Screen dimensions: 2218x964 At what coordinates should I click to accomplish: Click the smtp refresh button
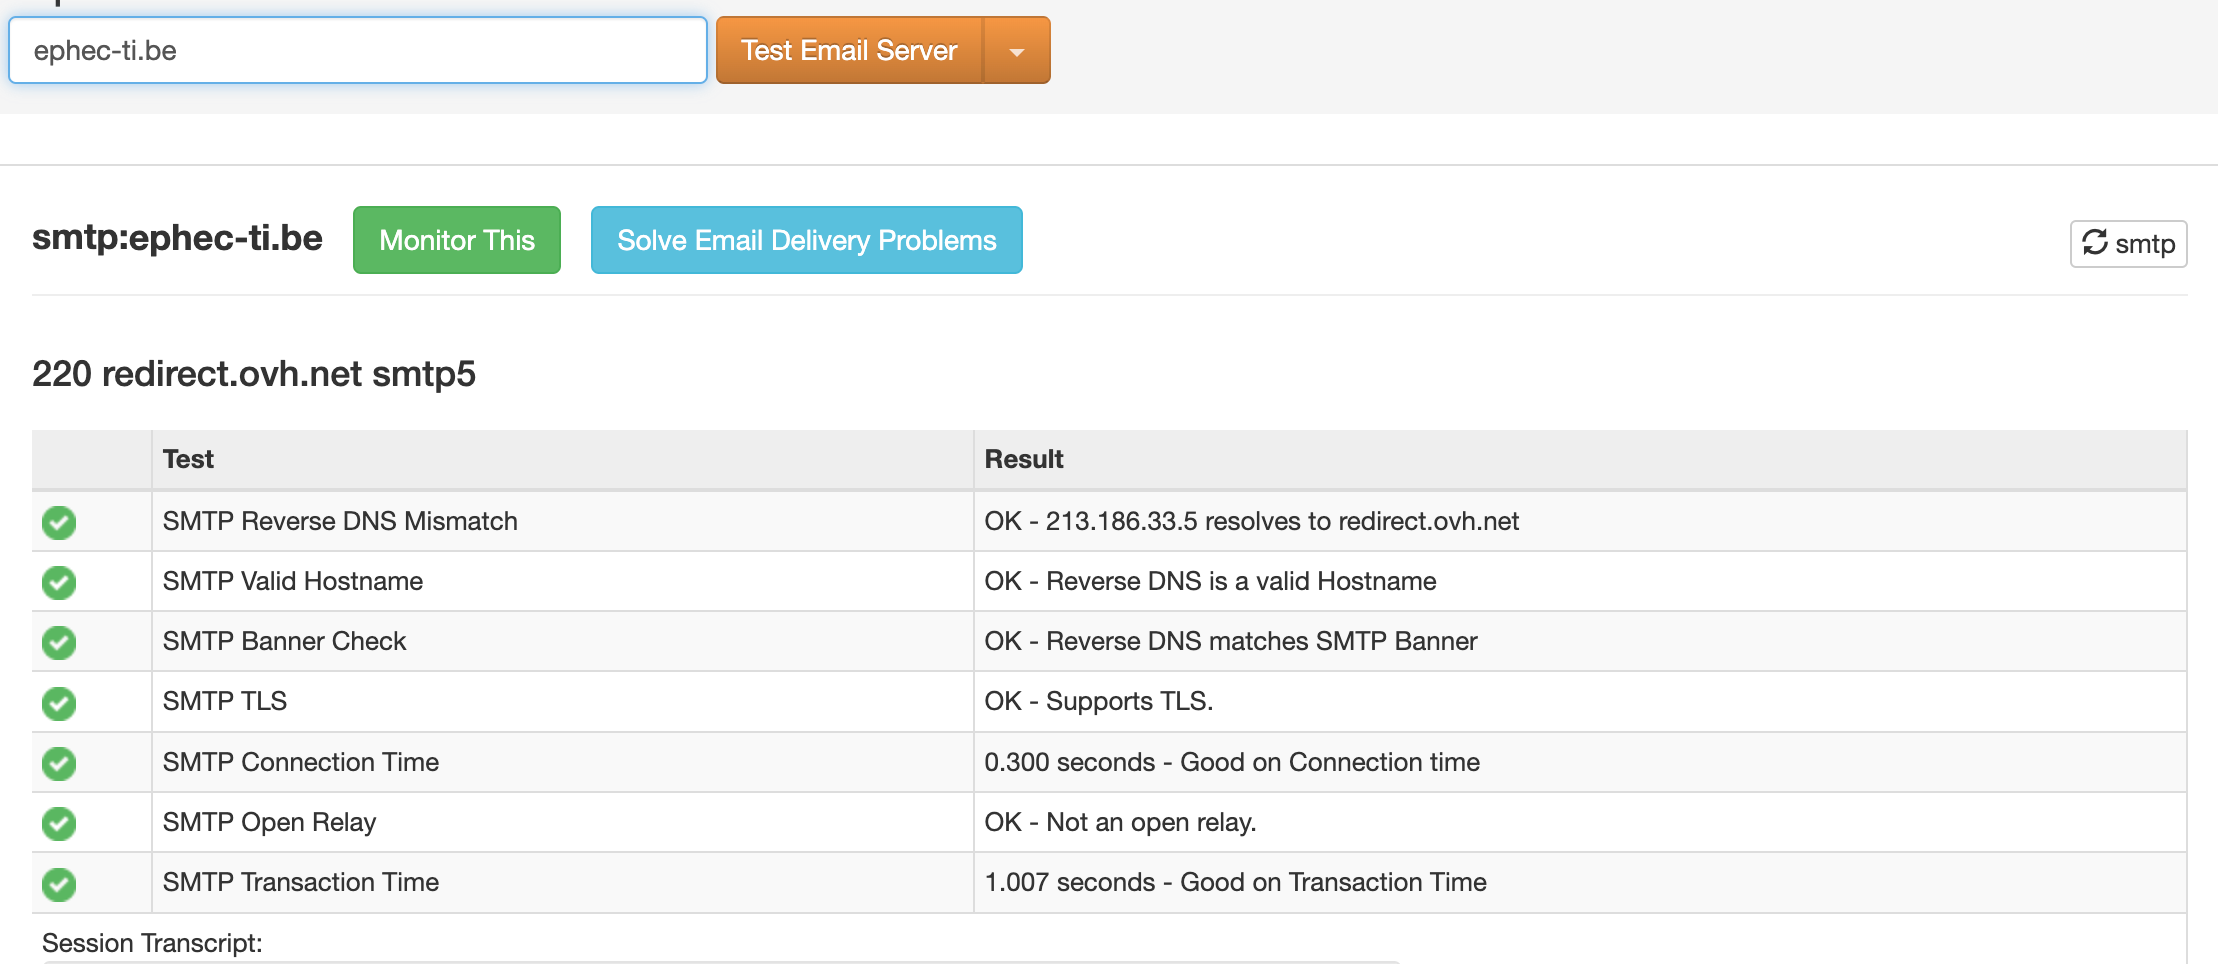[x=2128, y=244]
